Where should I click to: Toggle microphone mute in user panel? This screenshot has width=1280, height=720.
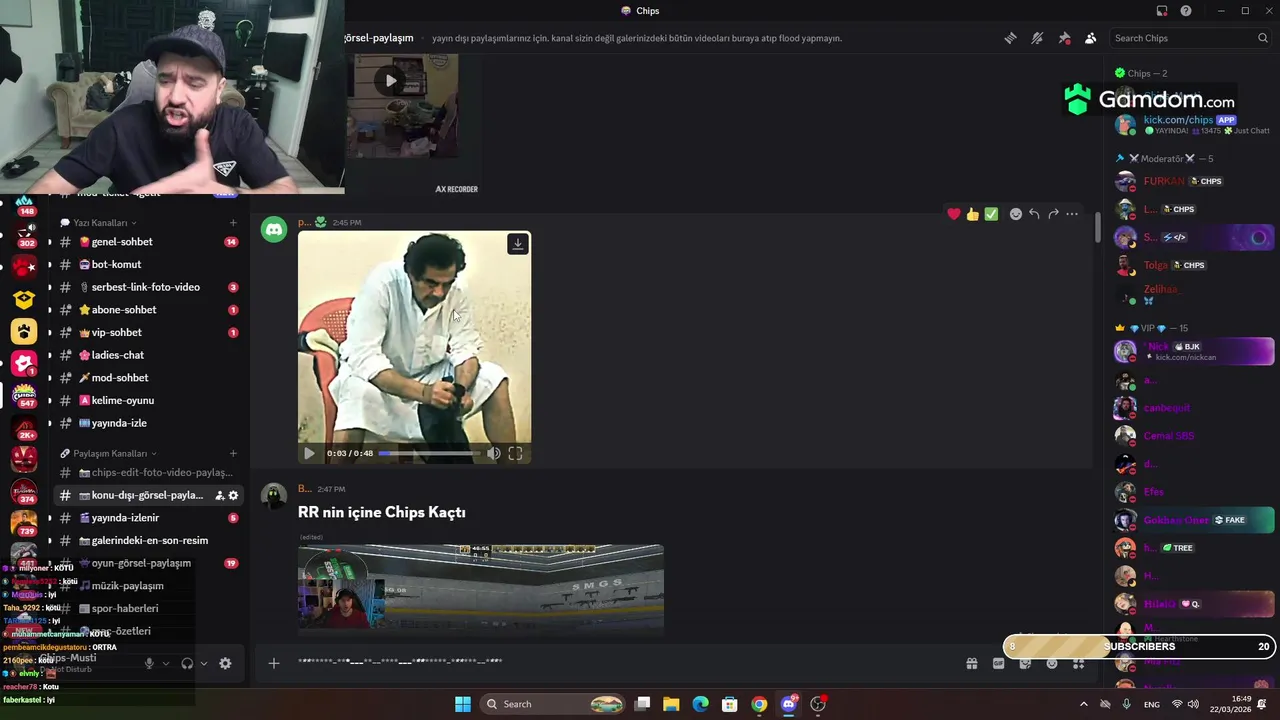[x=149, y=663]
